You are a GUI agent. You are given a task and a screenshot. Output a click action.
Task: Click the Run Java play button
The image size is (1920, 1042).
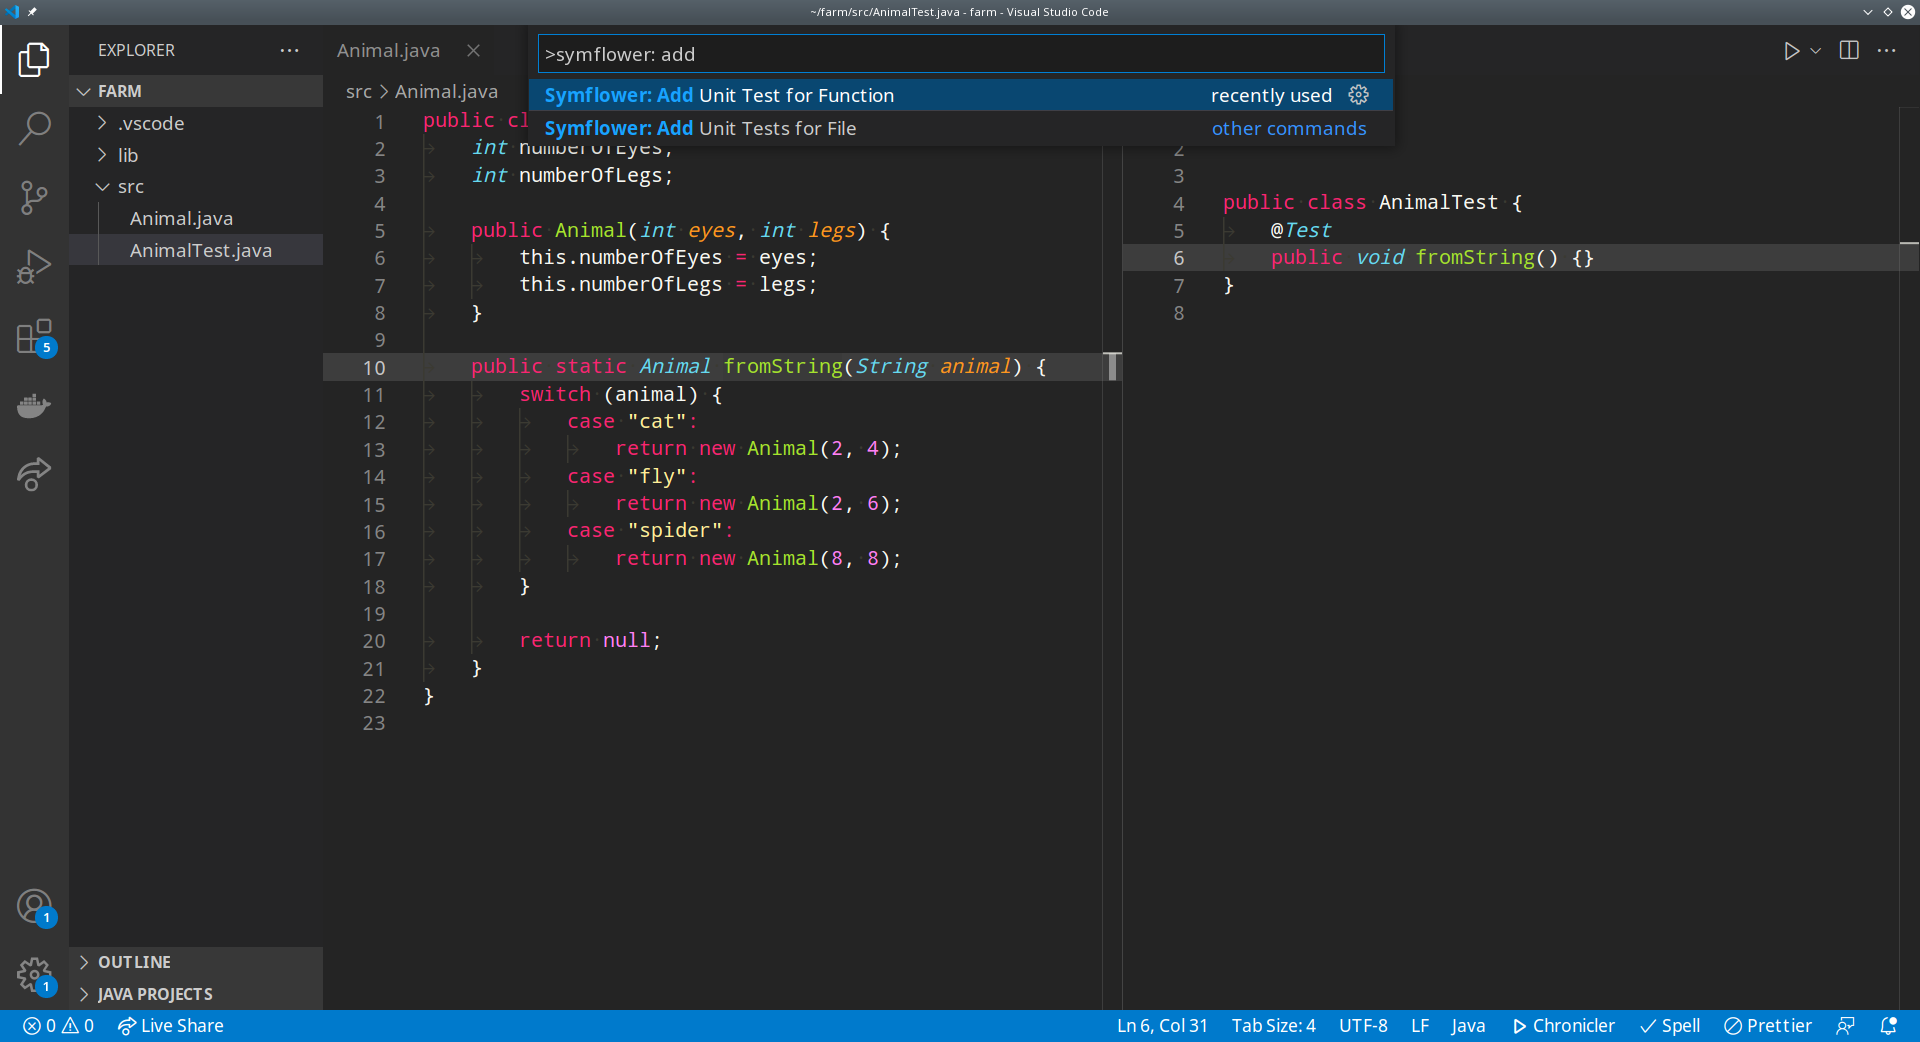click(1791, 51)
